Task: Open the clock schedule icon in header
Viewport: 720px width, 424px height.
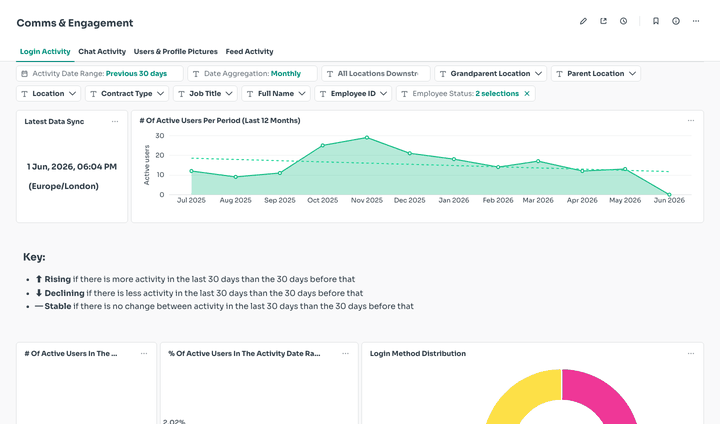Action: point(624,21)
